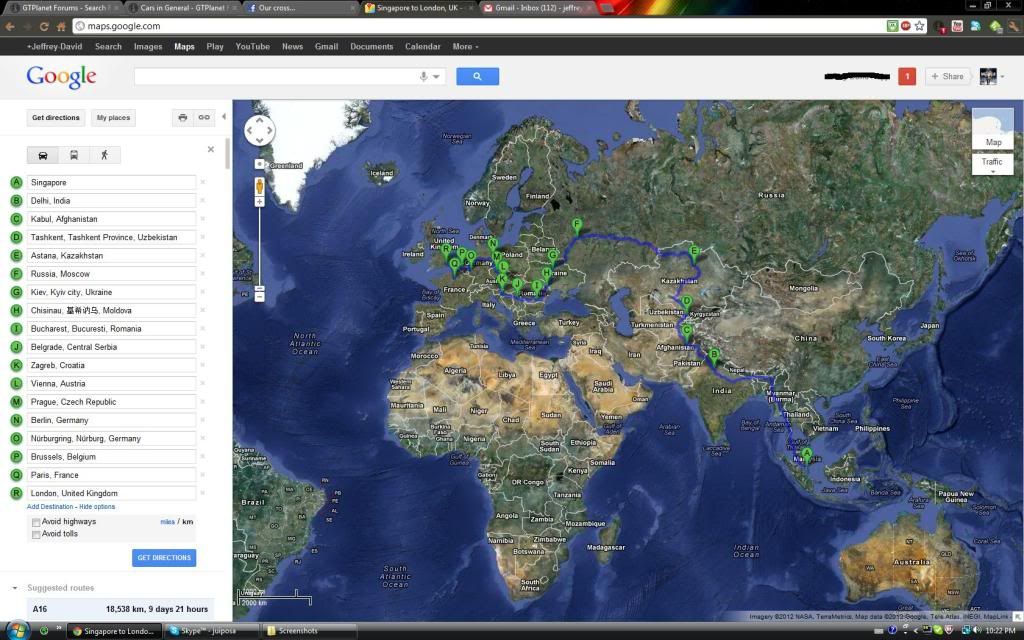
Task: Switch distance units to miles
Action: point(167,522)
